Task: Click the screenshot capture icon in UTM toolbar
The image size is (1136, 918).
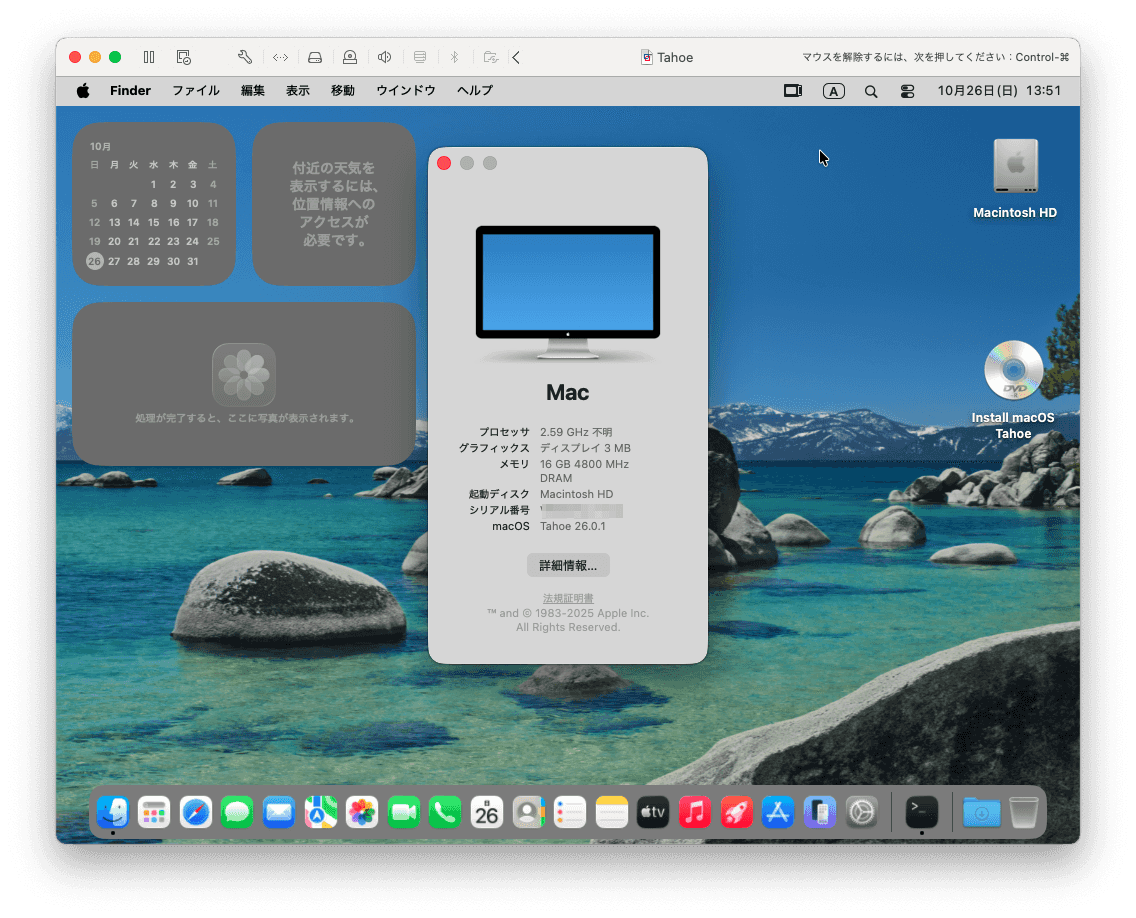Action: pyautogui.click(x=183, y=57)
